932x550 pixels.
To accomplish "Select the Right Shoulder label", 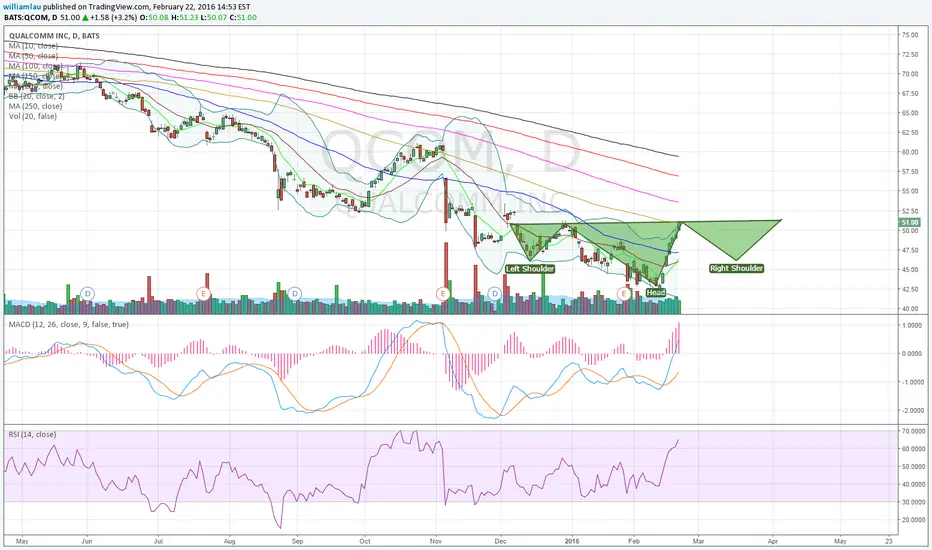I will pyautogui.click(x=736, y=268).
